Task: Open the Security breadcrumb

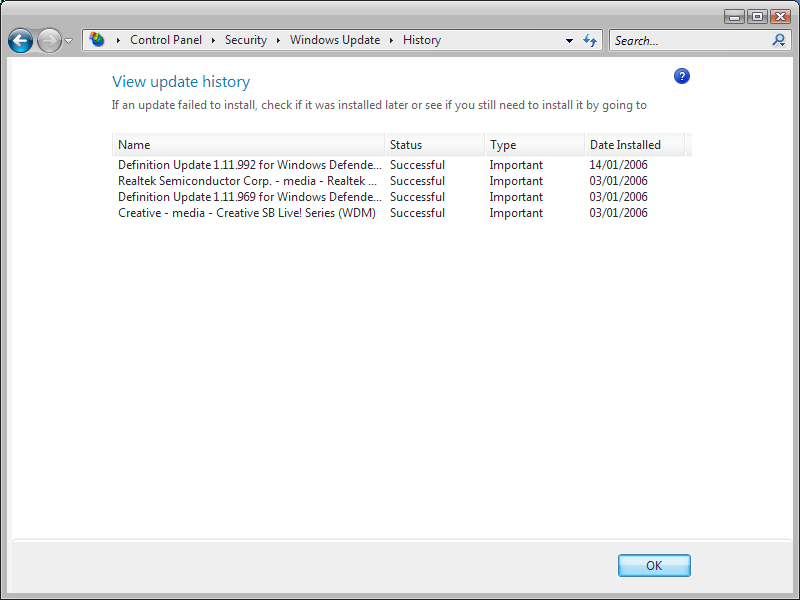Action: (246, 40)
